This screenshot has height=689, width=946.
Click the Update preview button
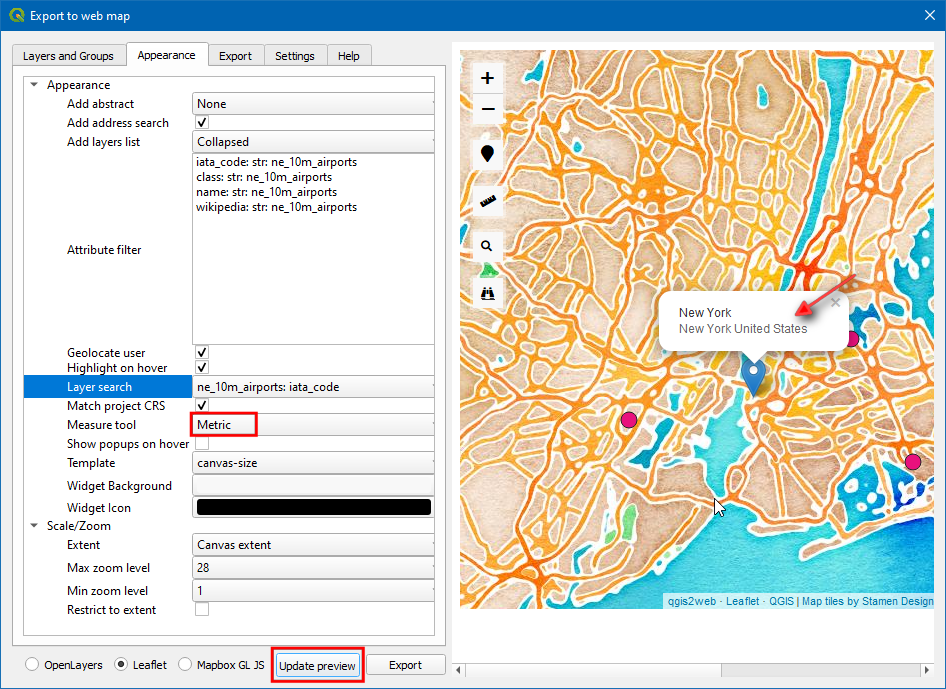point(317,666)
